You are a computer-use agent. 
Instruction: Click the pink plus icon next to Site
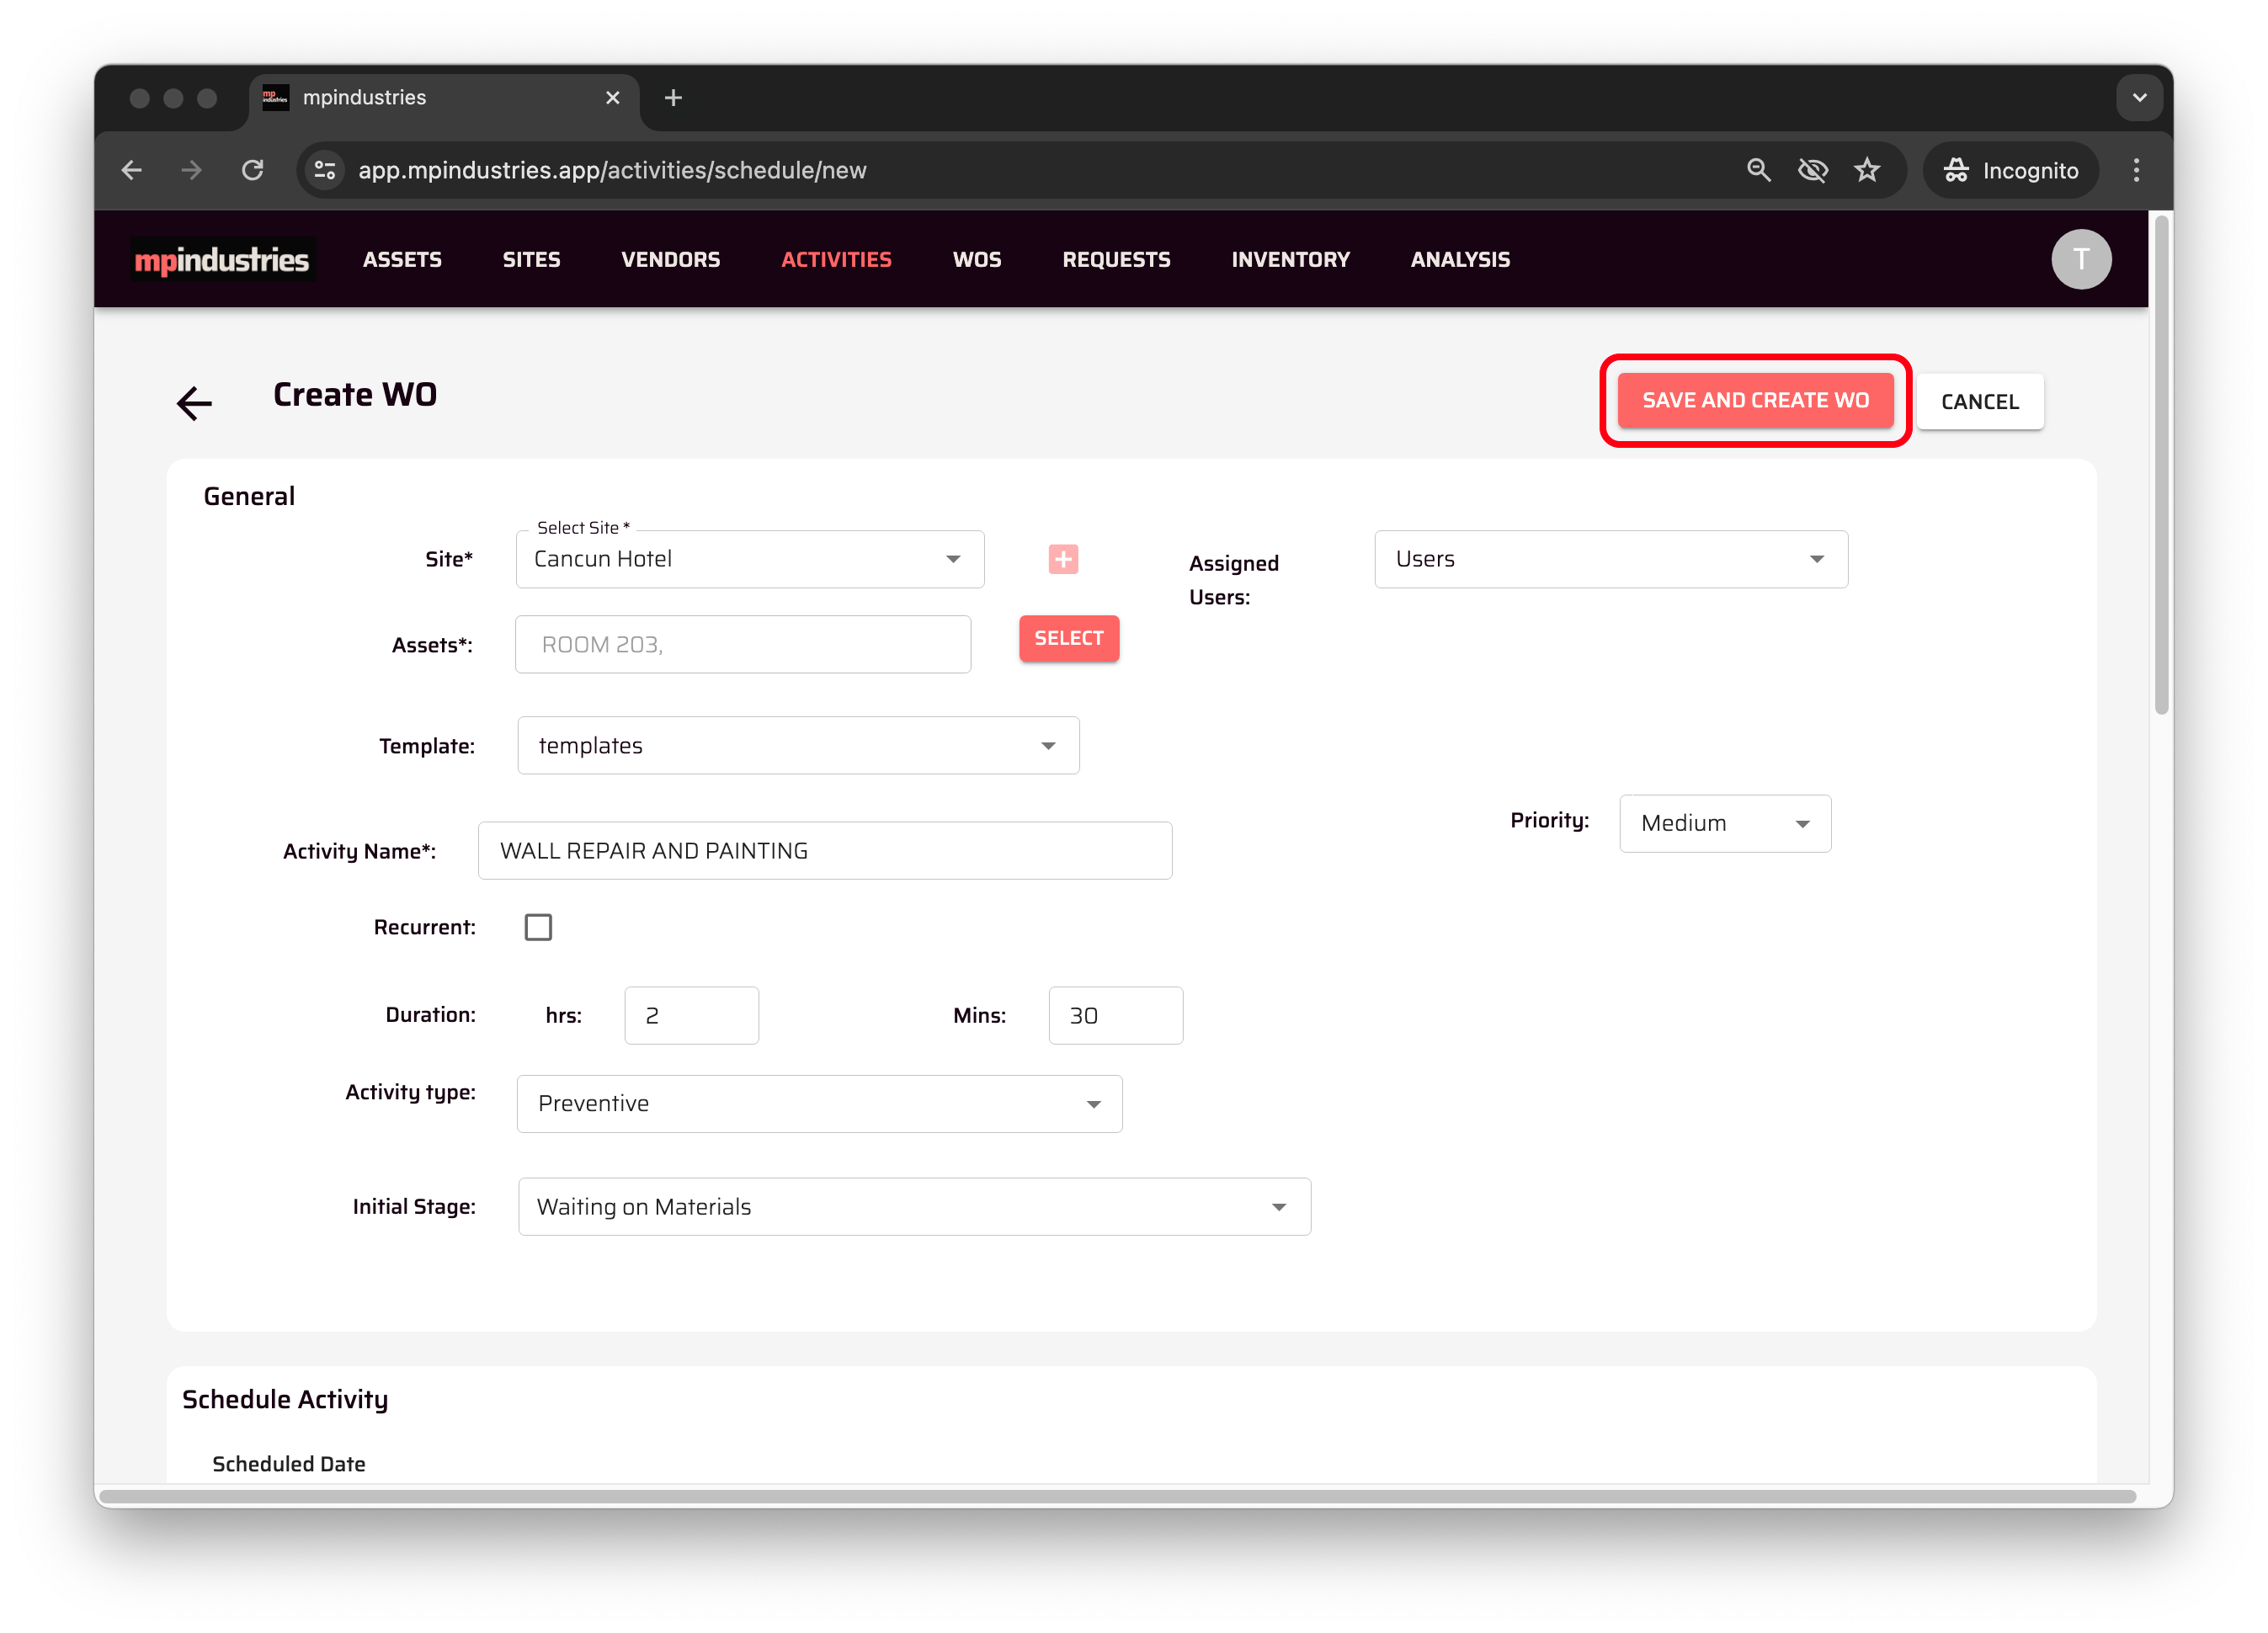tap(1062, 559)
